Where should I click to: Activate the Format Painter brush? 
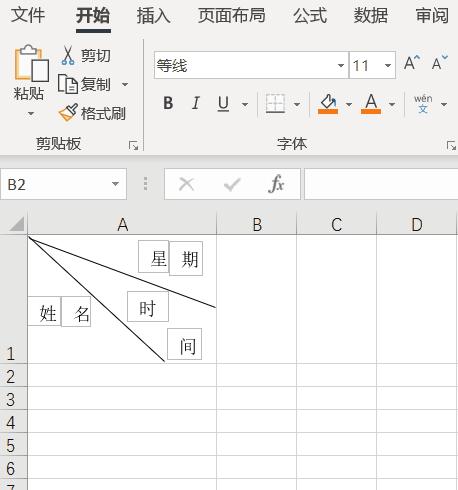click(x=68, y=113)
